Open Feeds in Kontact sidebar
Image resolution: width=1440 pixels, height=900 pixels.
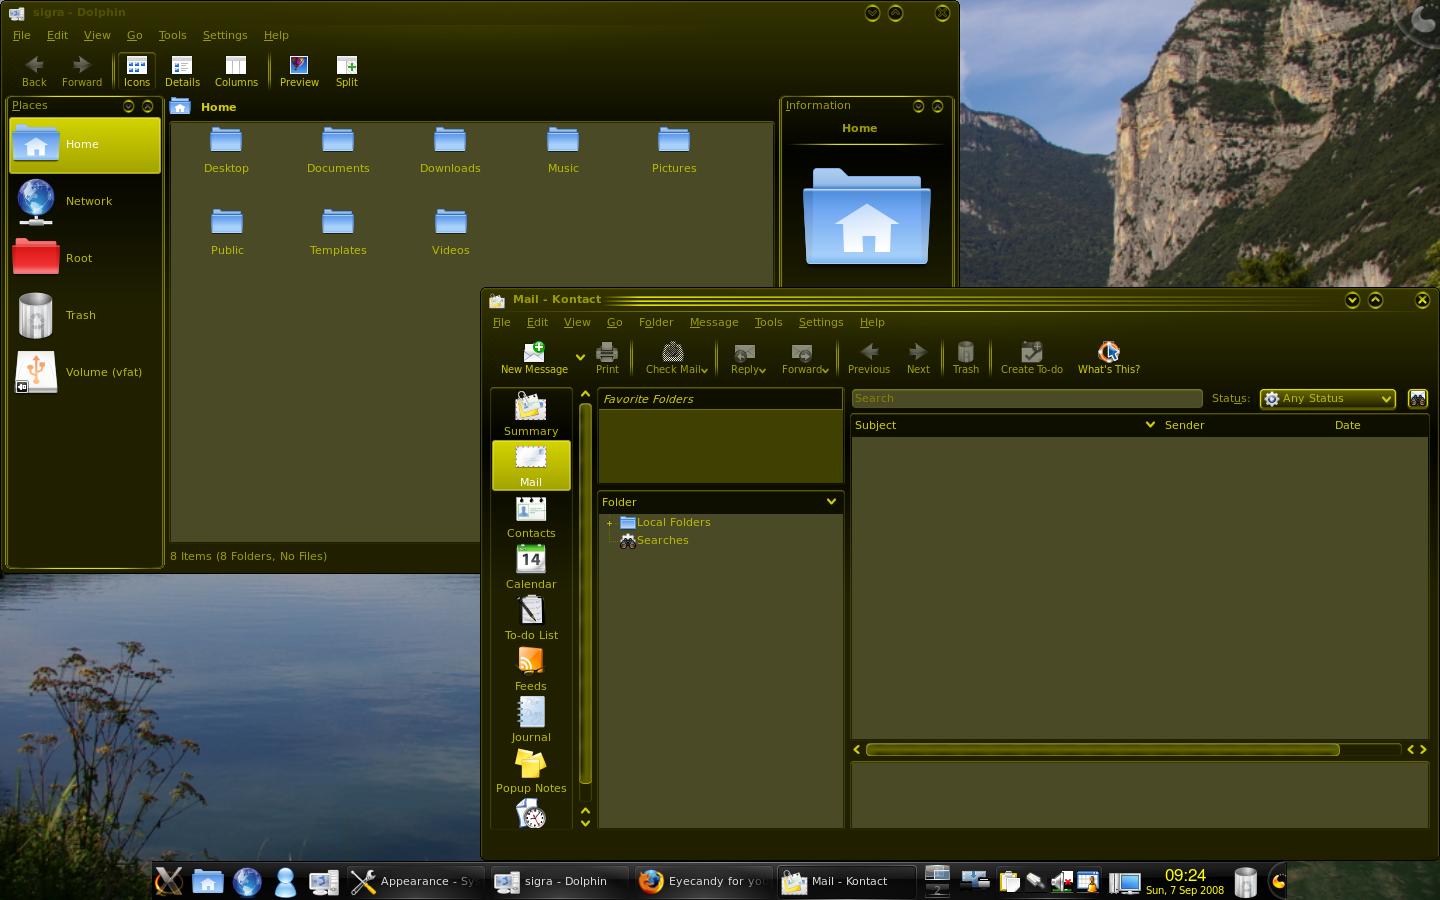coord(531,669)
